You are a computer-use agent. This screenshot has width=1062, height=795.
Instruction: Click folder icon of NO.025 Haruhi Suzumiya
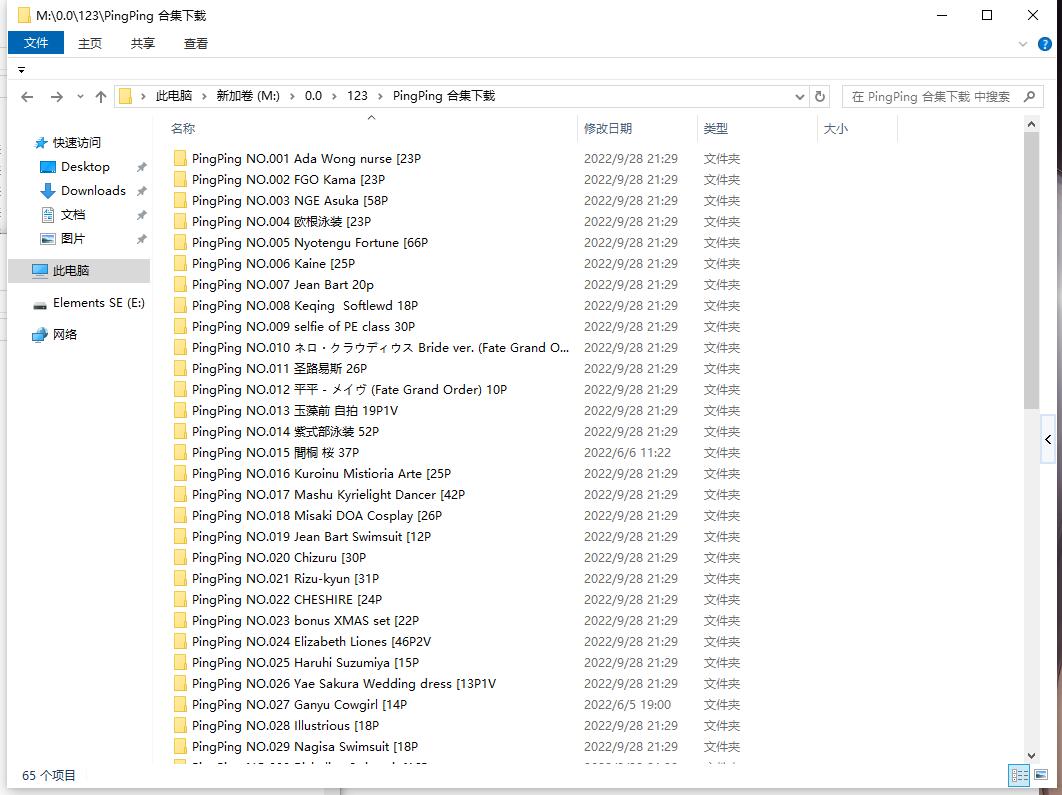[x=180, y=662]
